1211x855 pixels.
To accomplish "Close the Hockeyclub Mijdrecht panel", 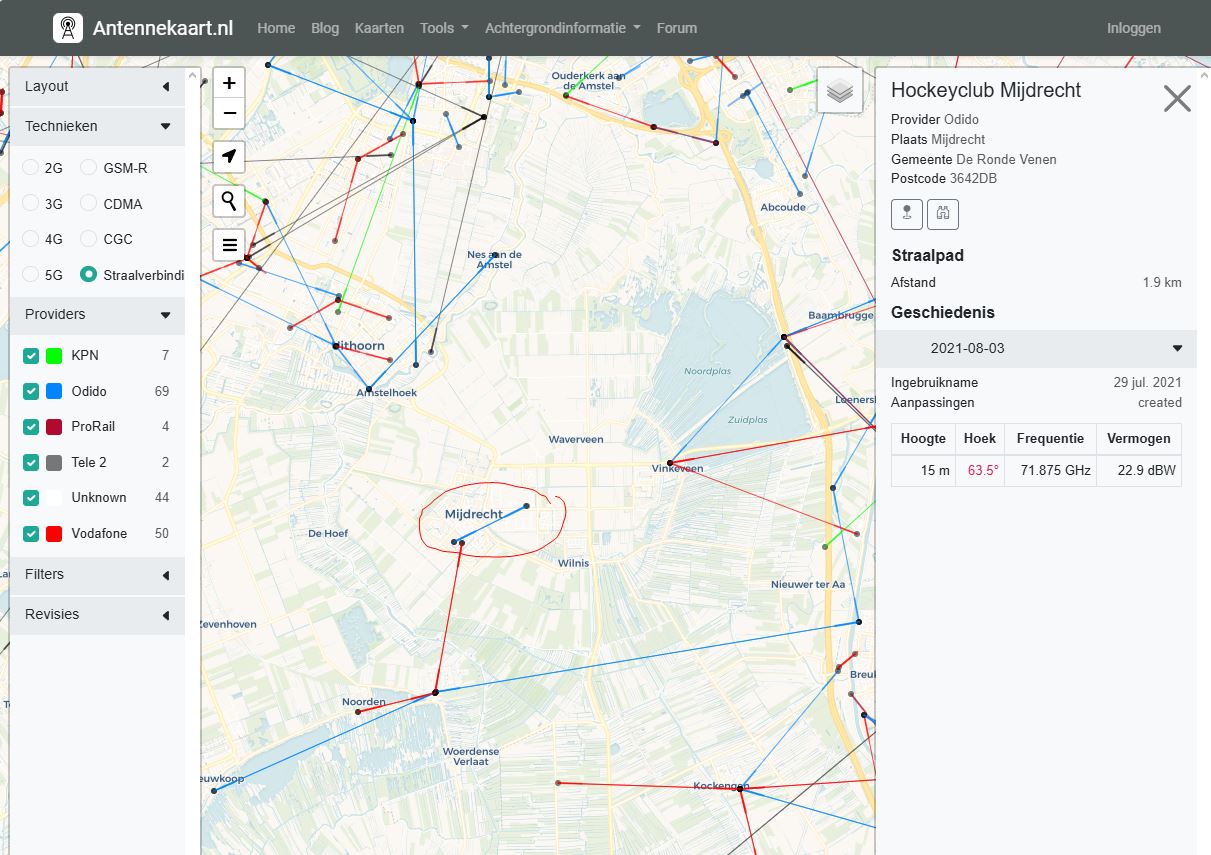I will point(1177,98).
